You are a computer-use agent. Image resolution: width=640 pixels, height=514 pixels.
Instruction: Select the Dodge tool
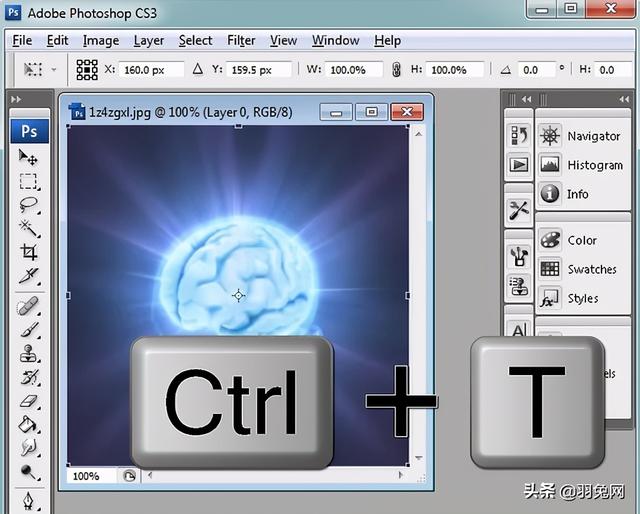pyautogui.click(x=29, y=472)
